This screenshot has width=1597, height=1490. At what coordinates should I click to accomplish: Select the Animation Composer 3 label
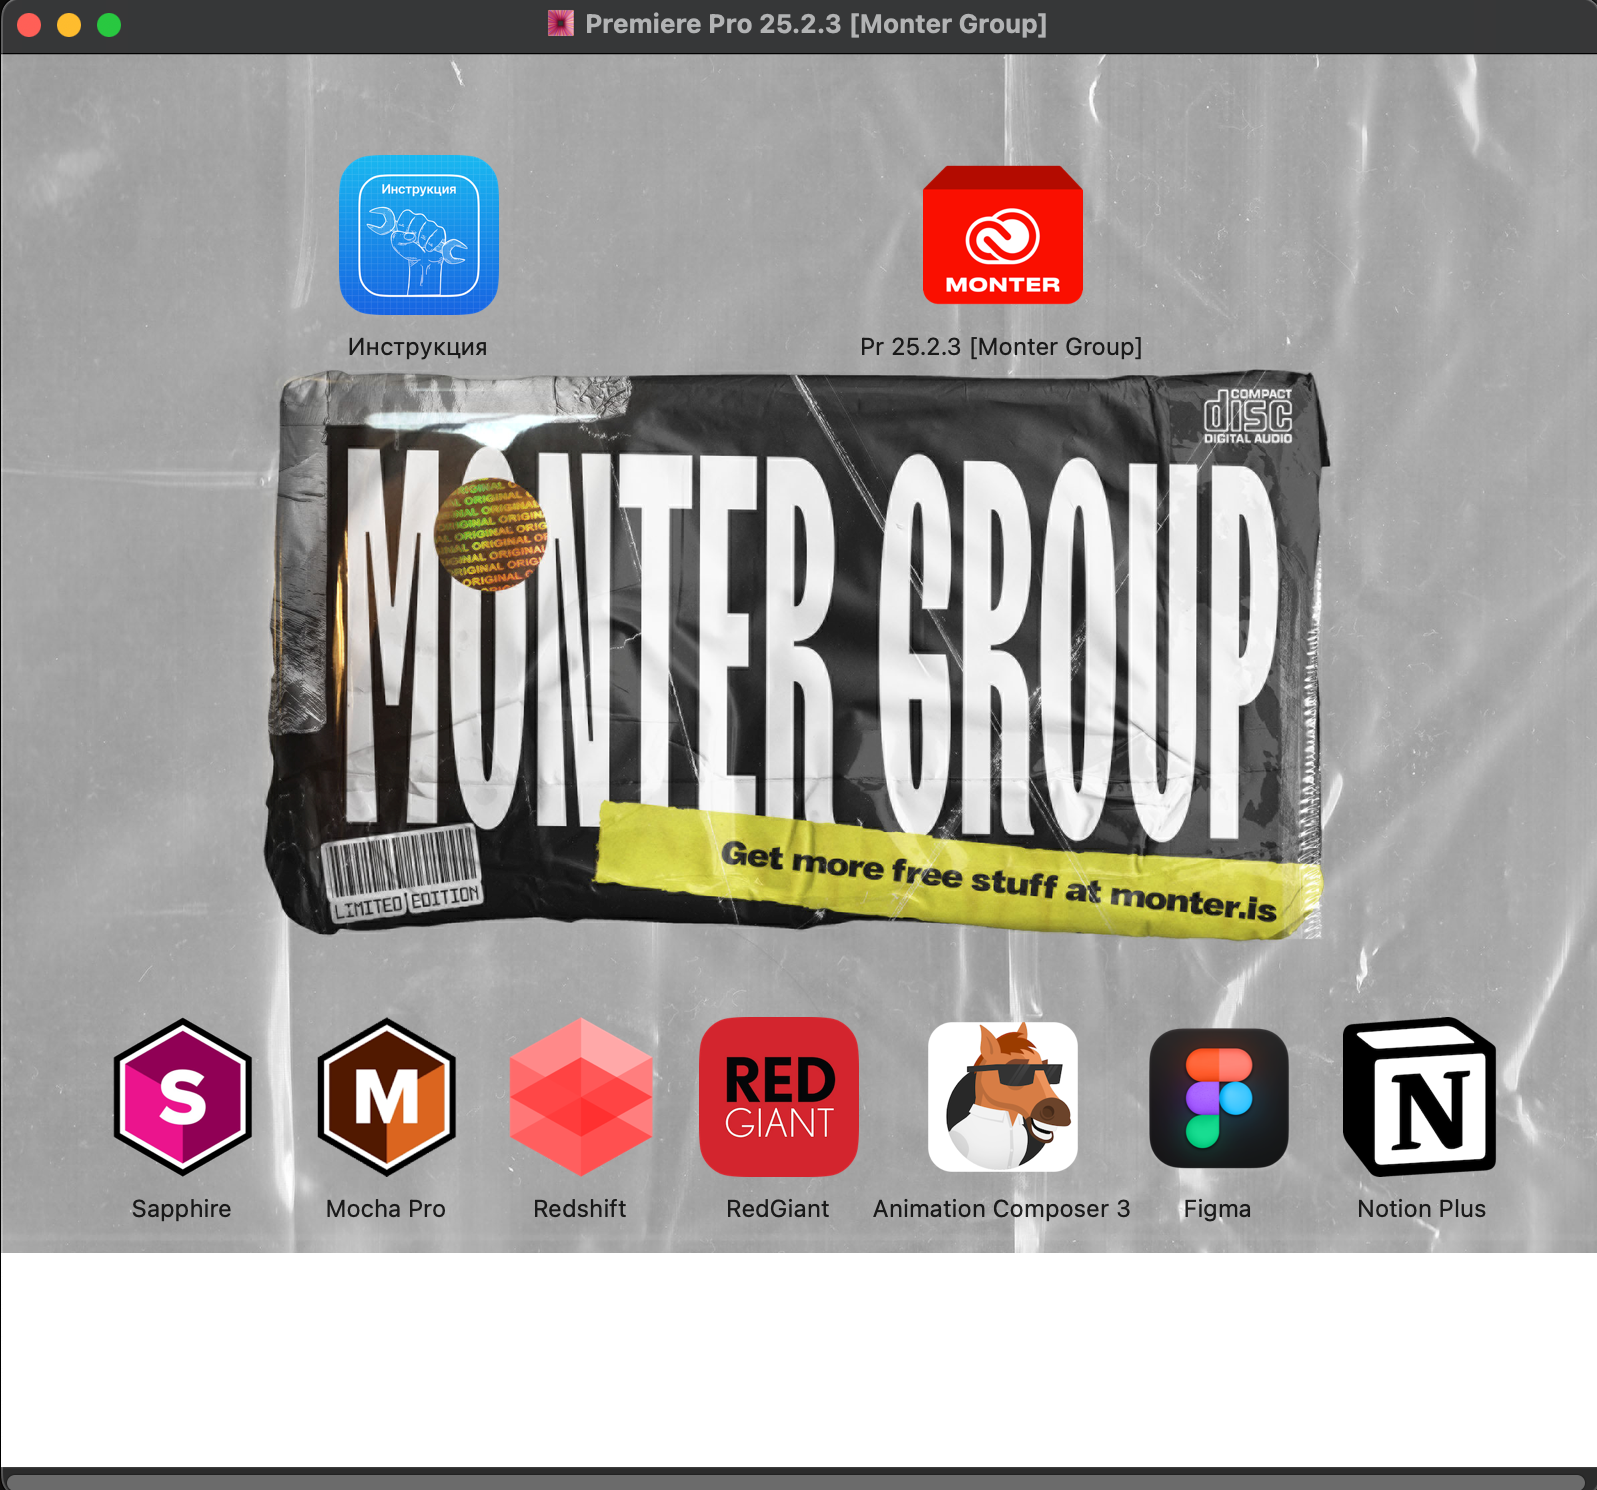pos(1002,1209)
